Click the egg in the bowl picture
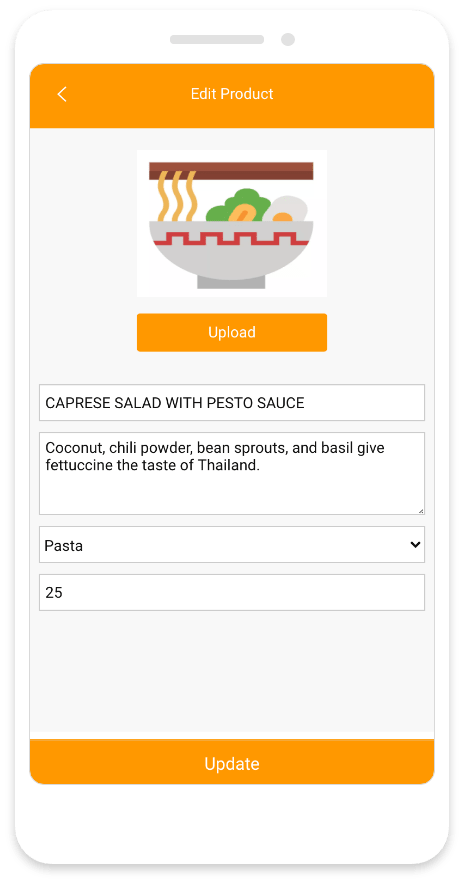464x884 pixels. (x=286, y=210)
